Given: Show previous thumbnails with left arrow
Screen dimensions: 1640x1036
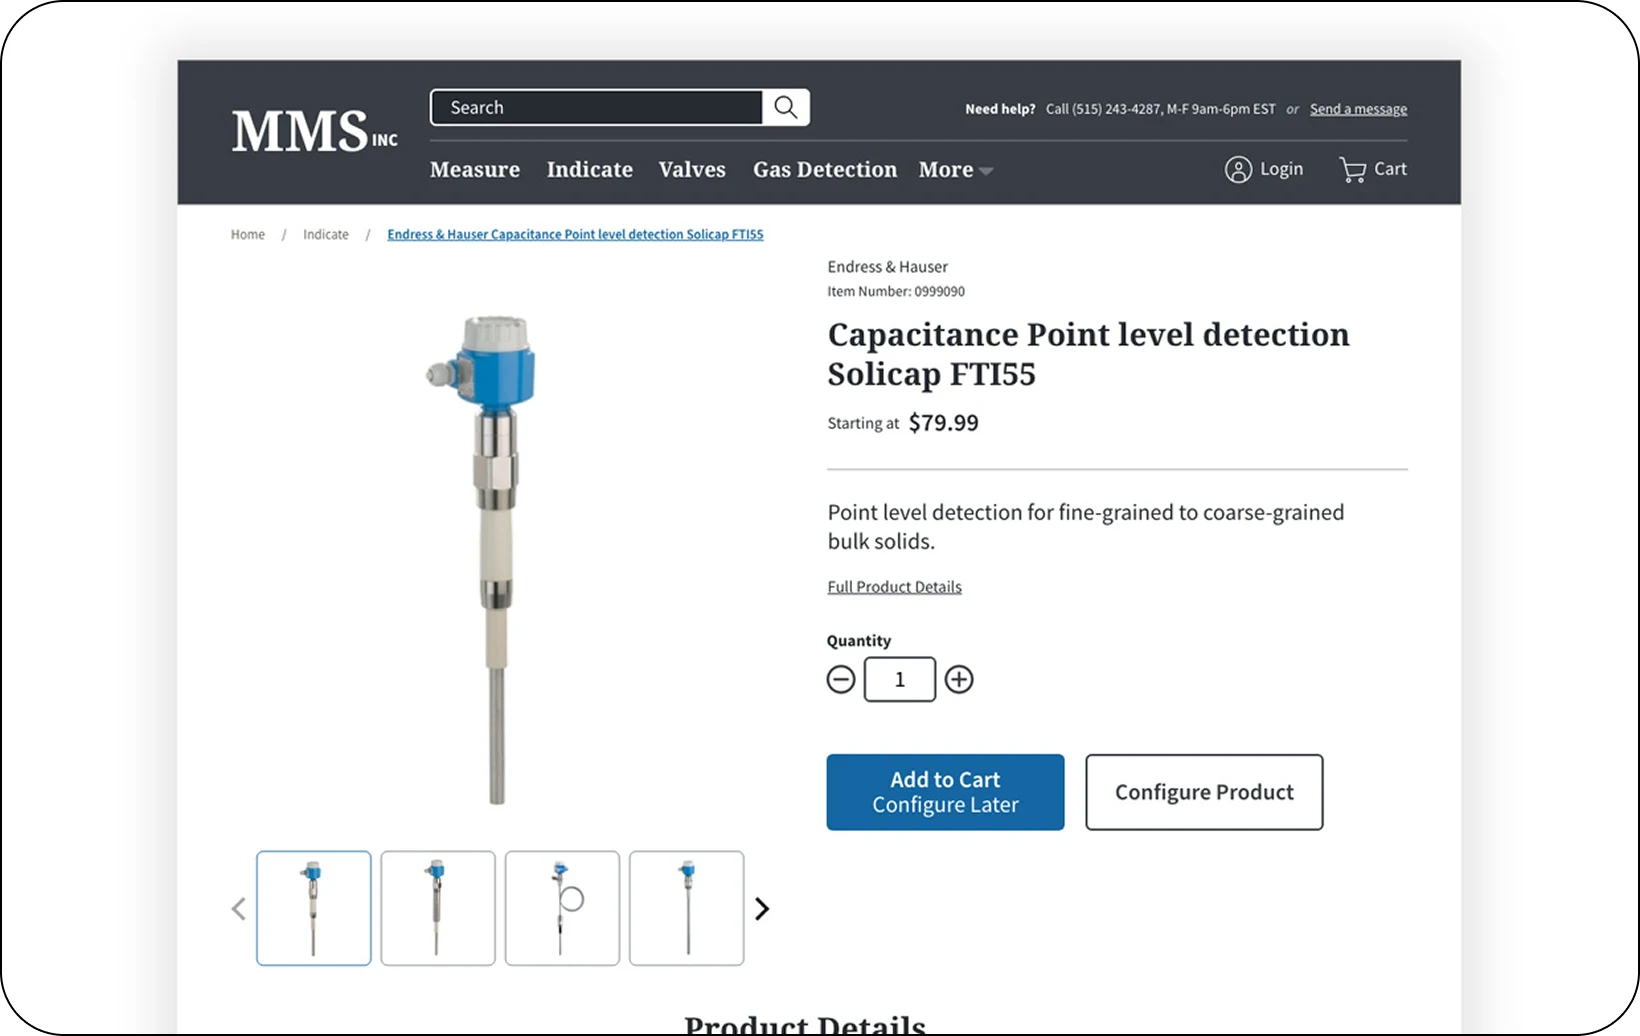Looking at the screenshot, I should pyautogui.click(x=239, y=909).
